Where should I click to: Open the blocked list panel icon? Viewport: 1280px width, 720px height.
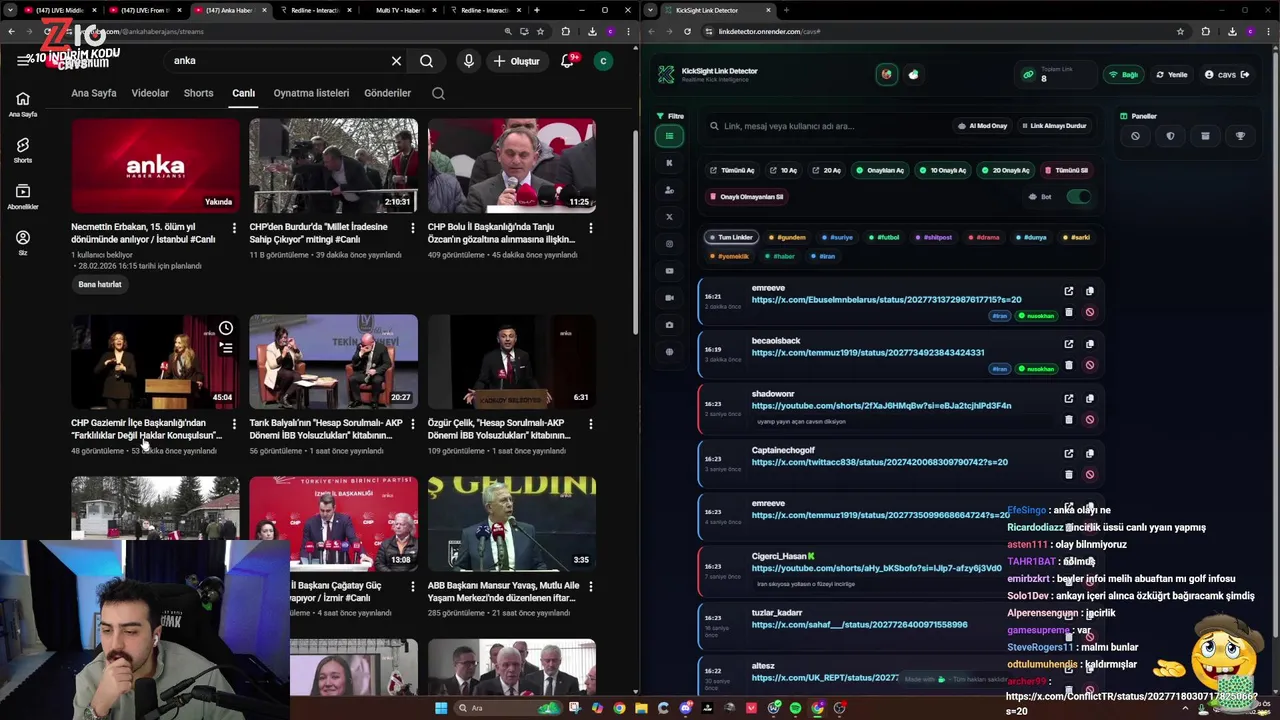click(x=1135, y=136)
